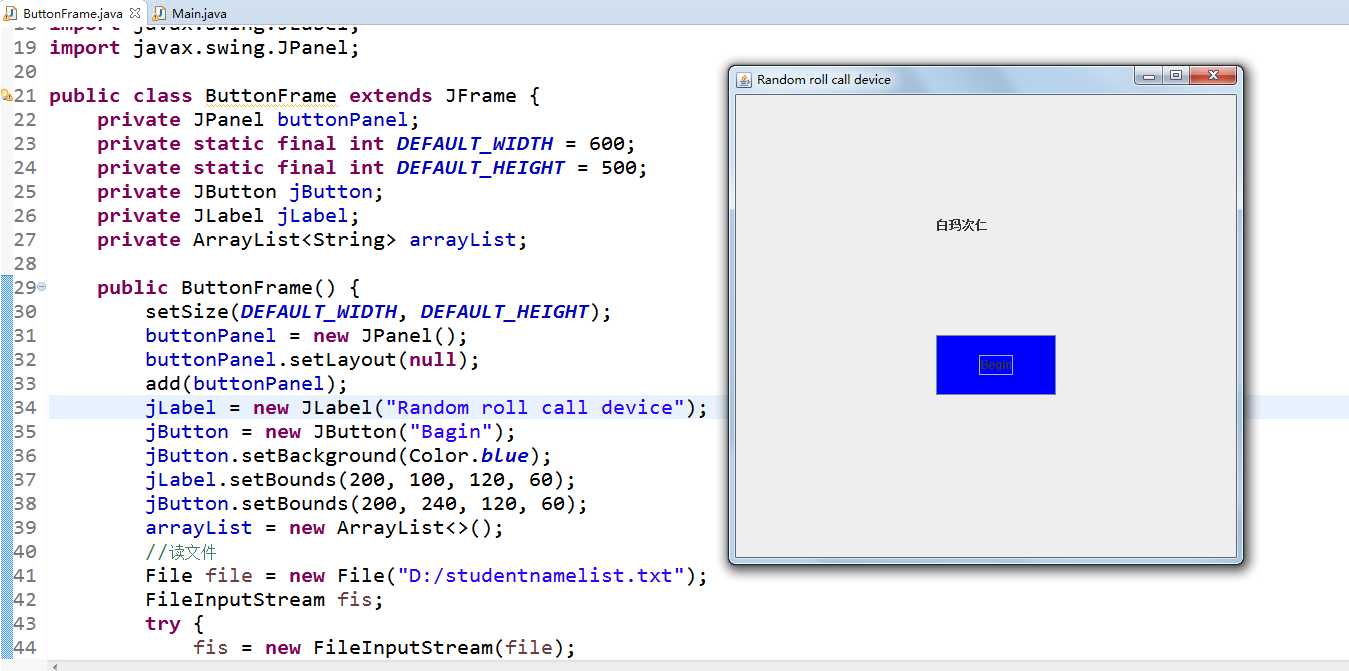The height and width of the screenshot is (671, 1349).
Task: Click the Java coffee cup icon in roll call title bar
Action: (x=744, y=80)
